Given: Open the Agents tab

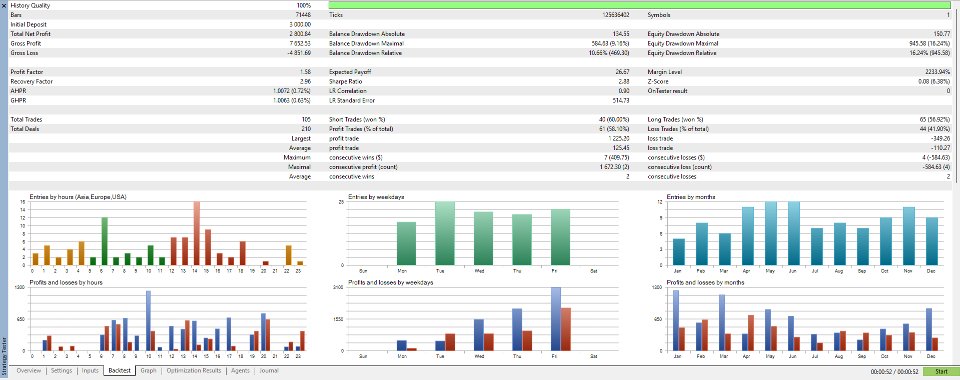Looking at the screenshot, I should point(240,371).
